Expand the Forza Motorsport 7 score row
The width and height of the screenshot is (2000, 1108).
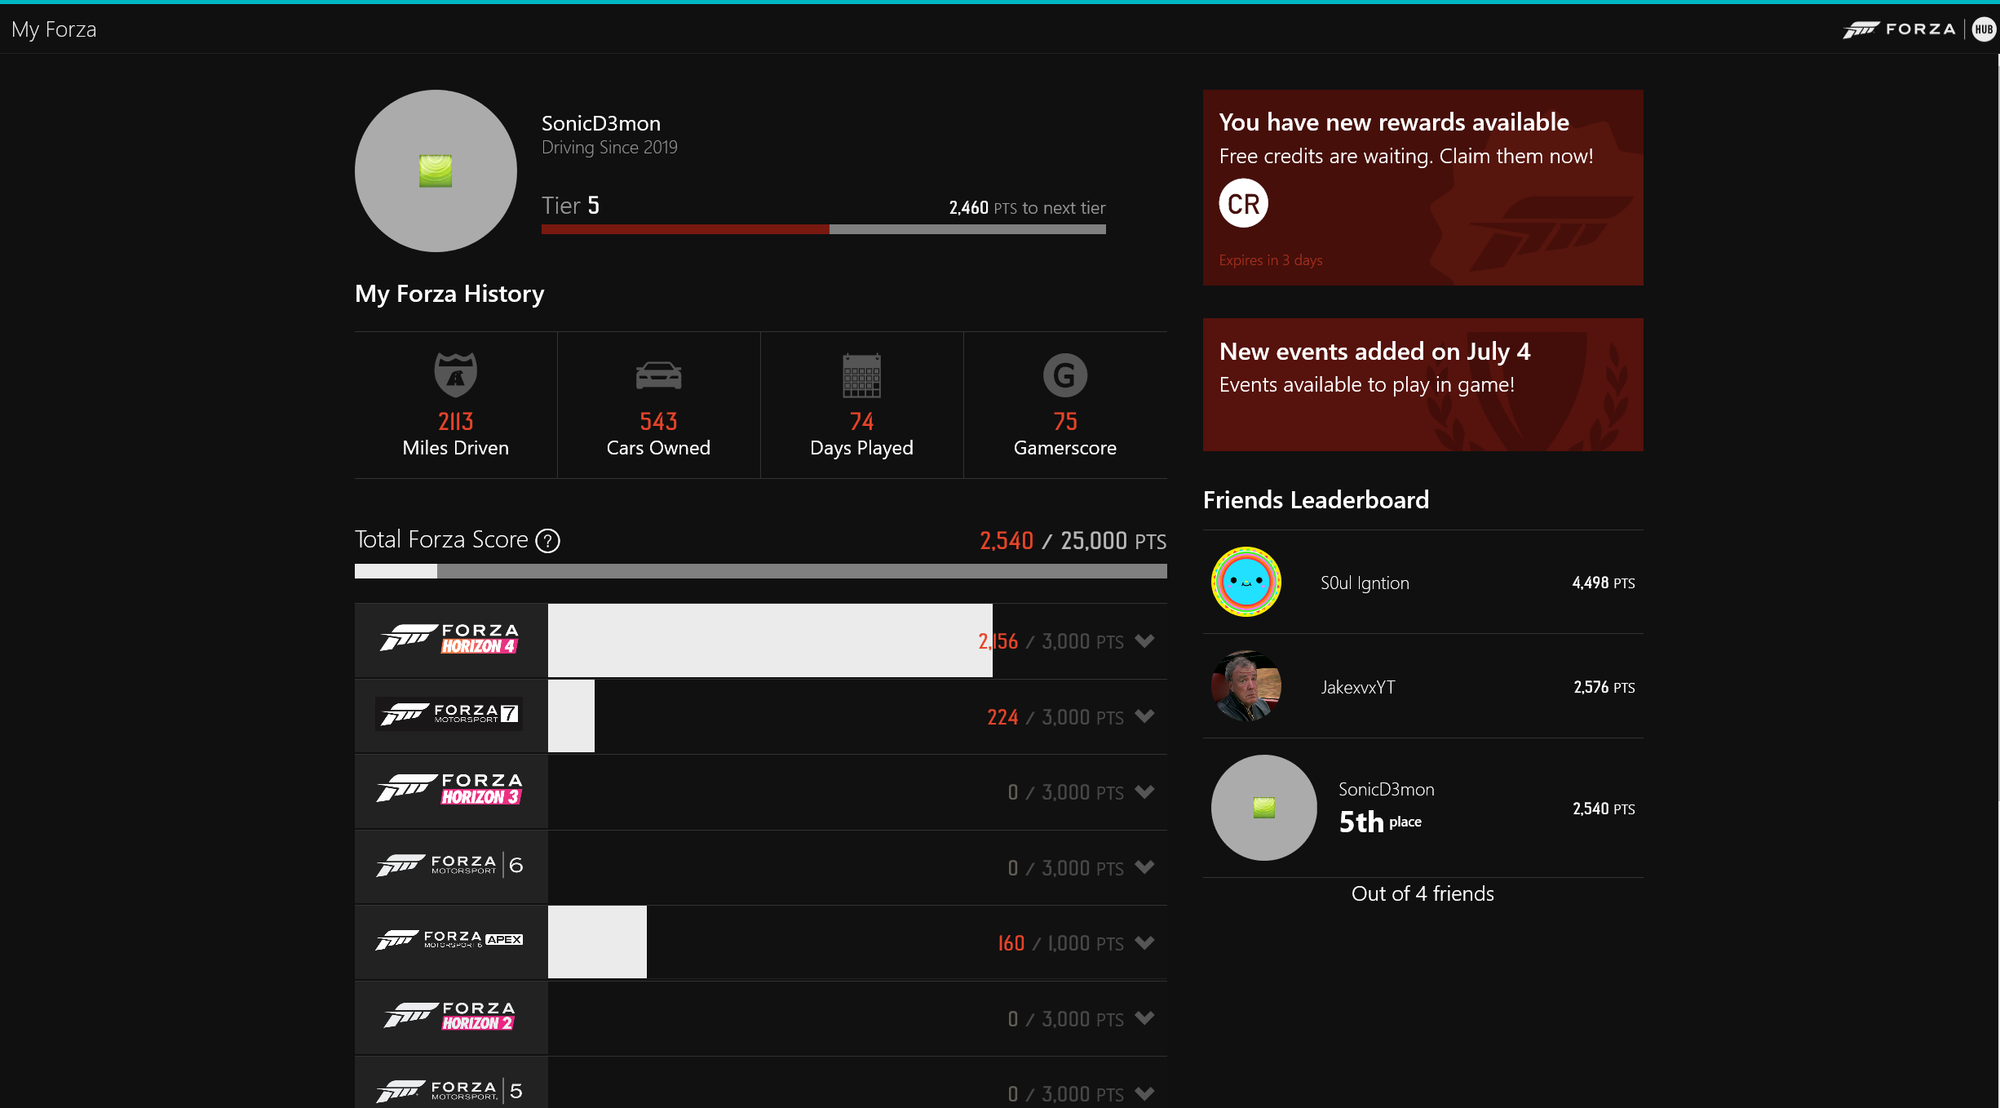click(1145, 716)
